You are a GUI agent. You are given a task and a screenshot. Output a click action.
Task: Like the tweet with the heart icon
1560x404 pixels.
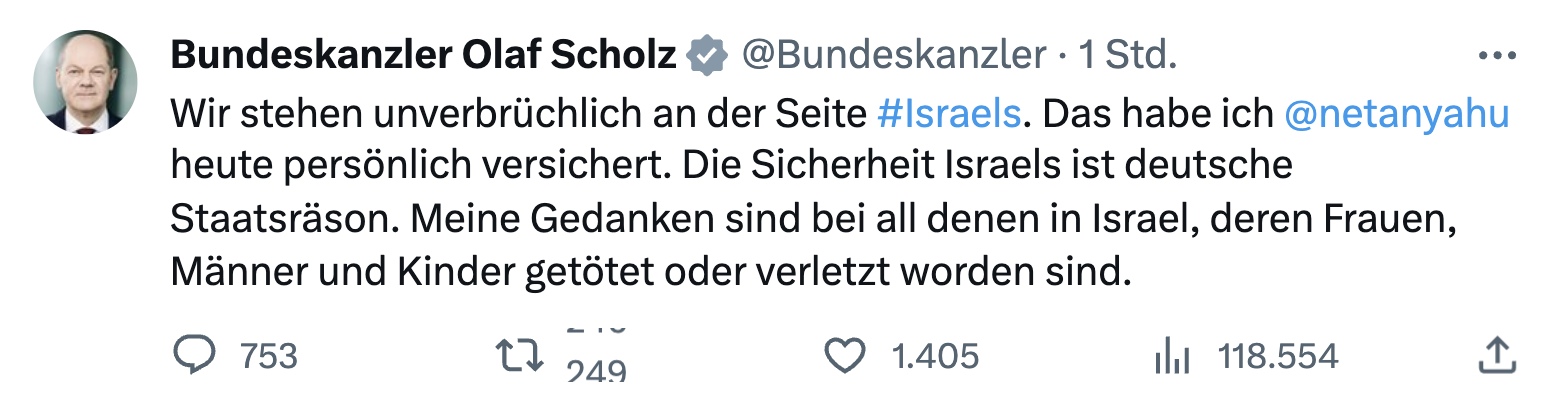843,355
